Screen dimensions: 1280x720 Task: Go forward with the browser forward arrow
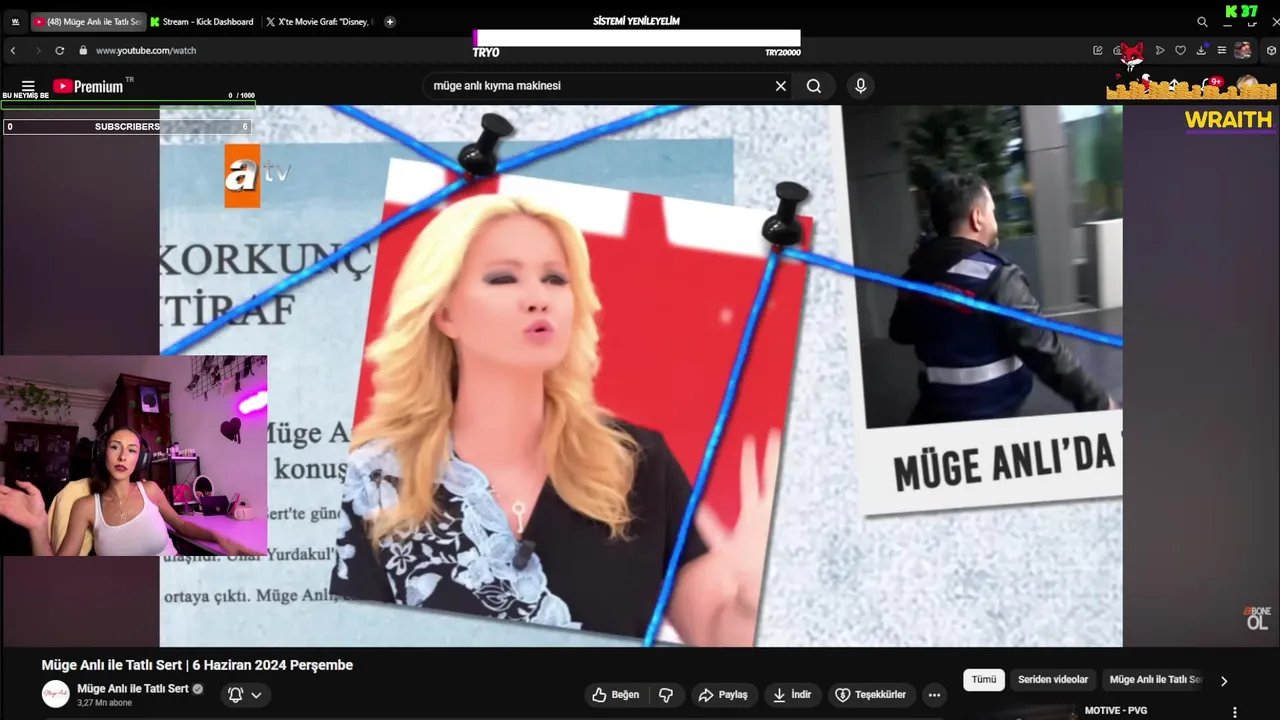tap(38, 50)
